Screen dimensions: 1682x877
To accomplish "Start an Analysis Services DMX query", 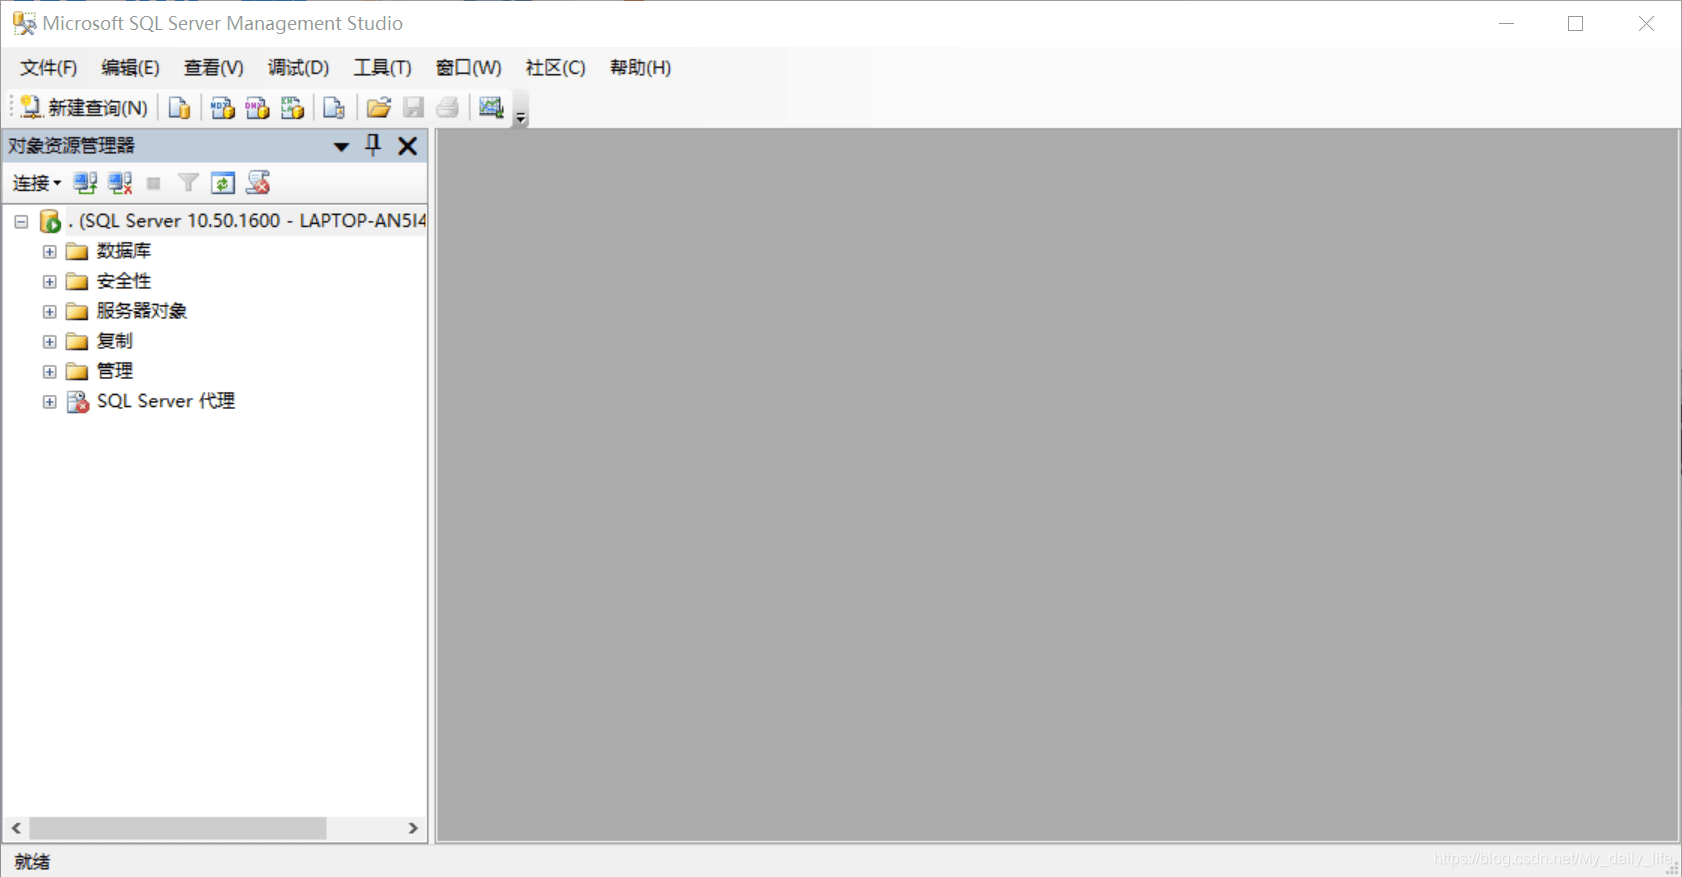I will [x=257, y=107].
